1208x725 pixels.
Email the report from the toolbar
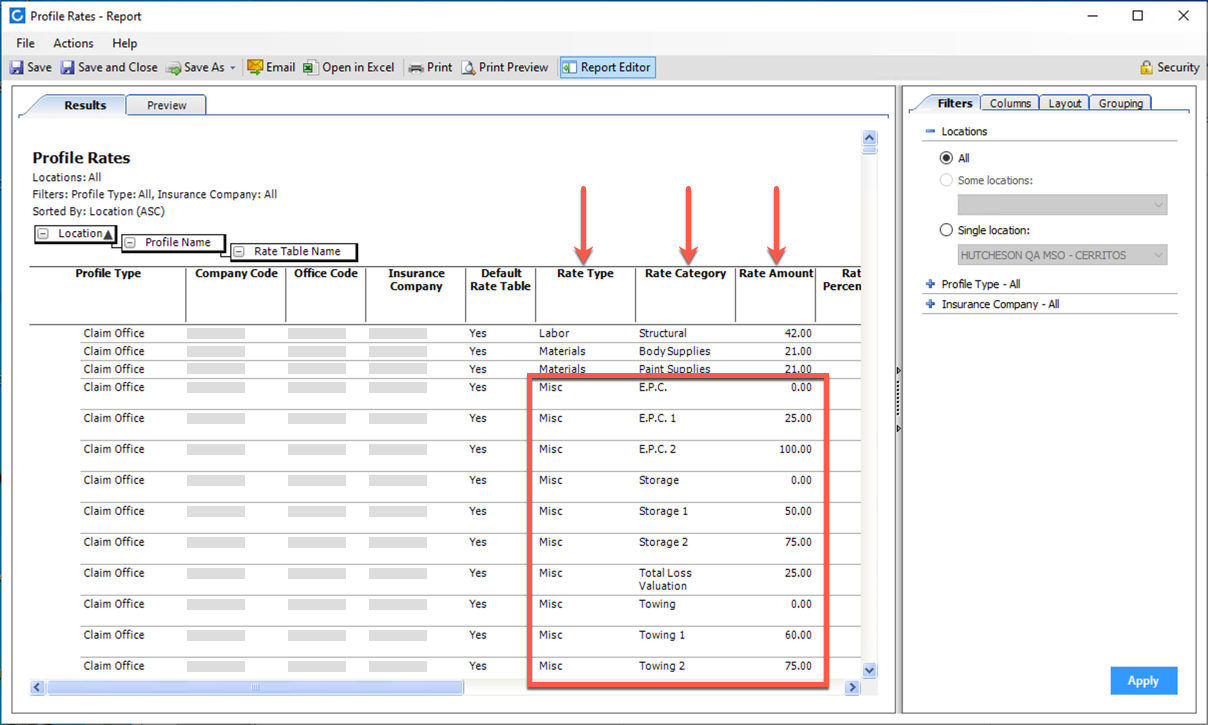coord(271,67)
